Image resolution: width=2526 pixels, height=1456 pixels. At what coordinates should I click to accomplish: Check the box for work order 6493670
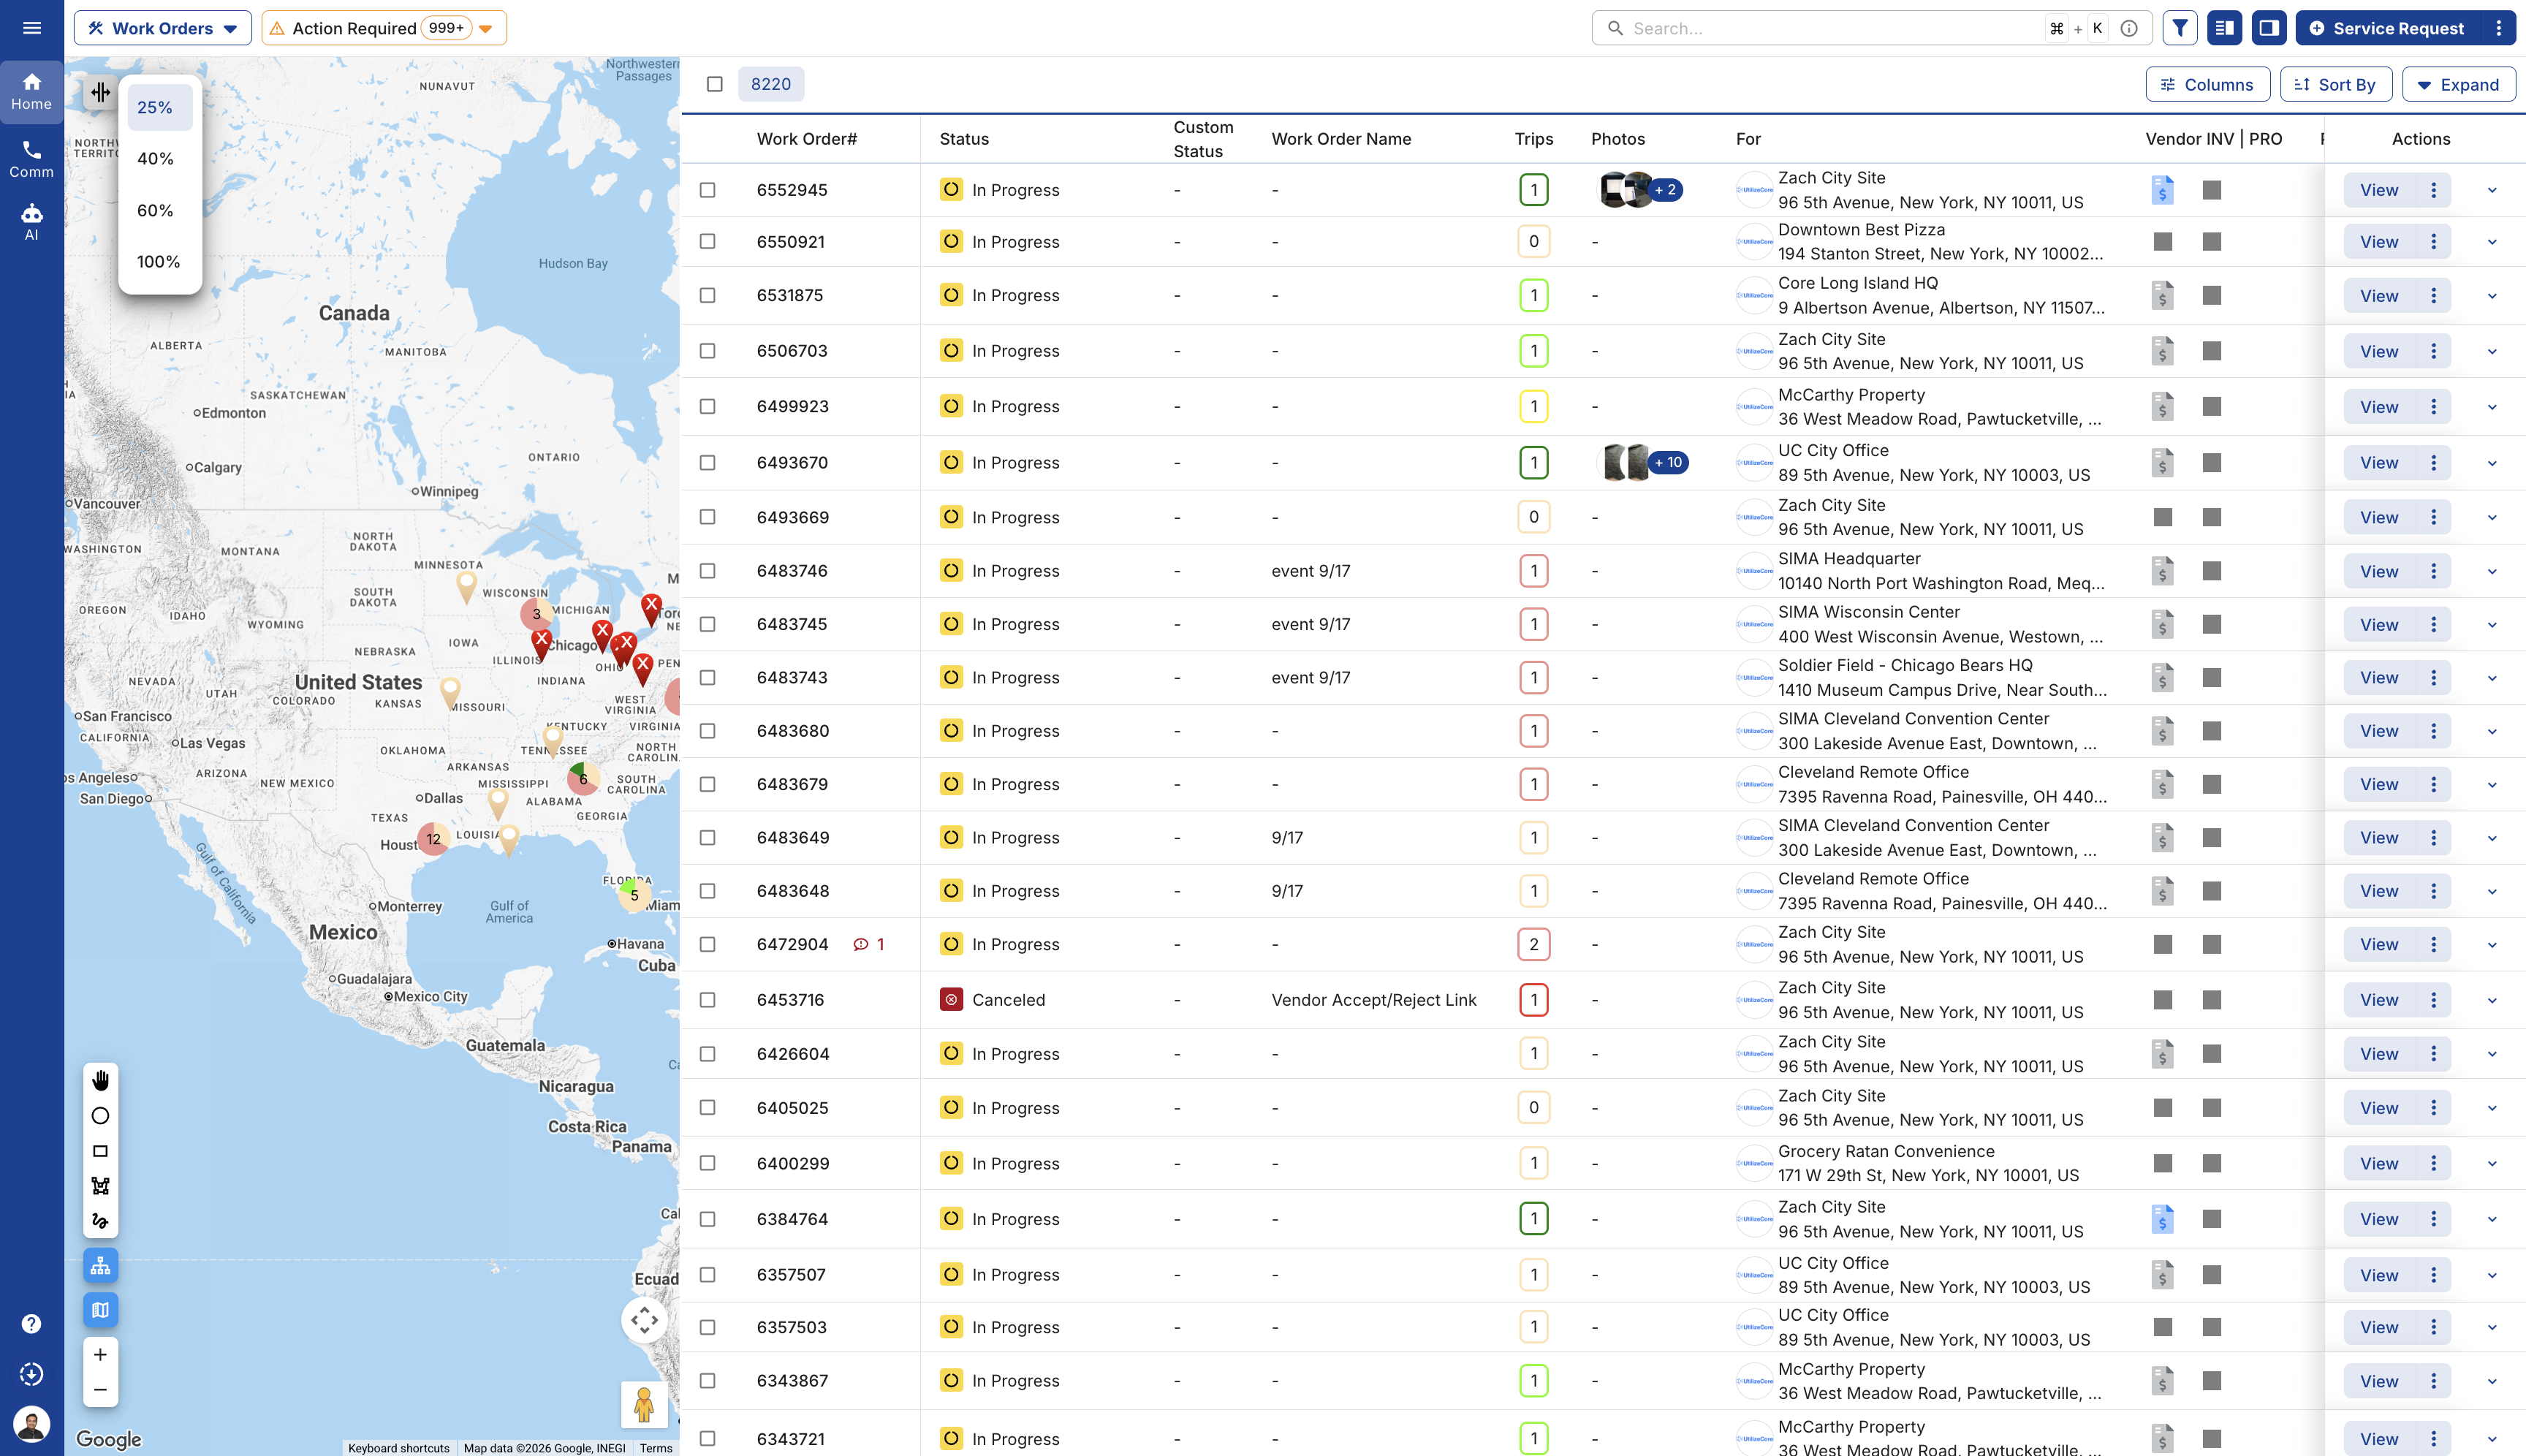click(707, 462)
